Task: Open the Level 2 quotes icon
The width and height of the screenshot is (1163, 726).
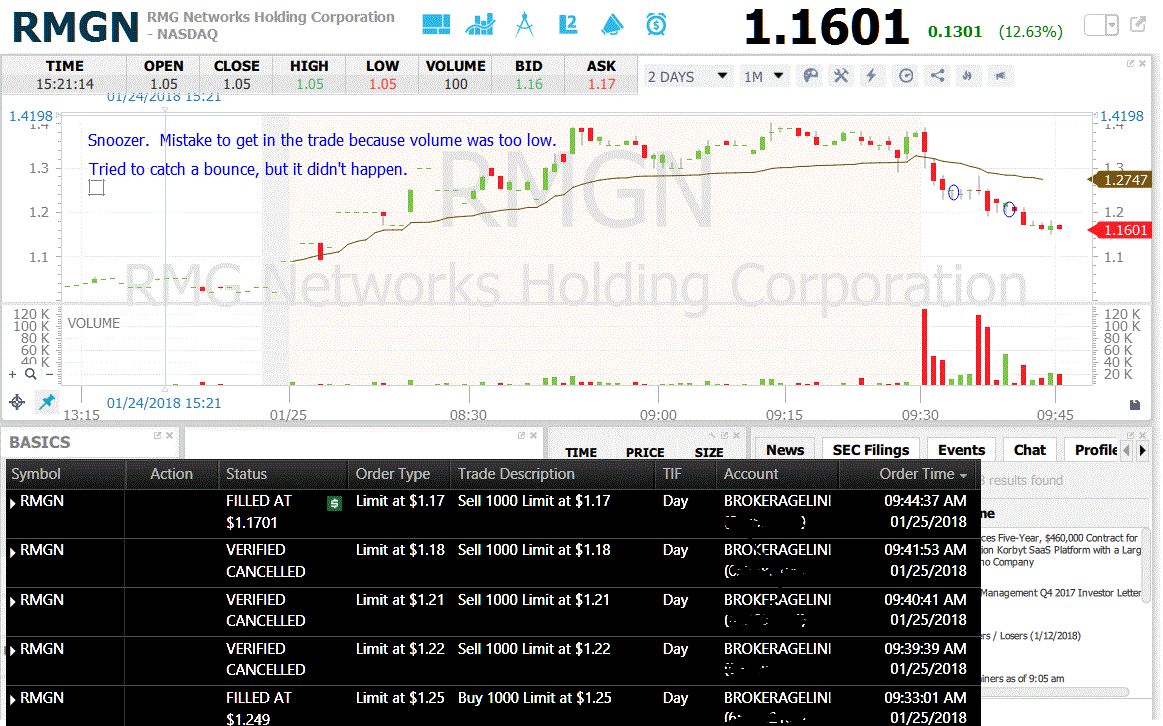Action: click(x=567, y=24)
